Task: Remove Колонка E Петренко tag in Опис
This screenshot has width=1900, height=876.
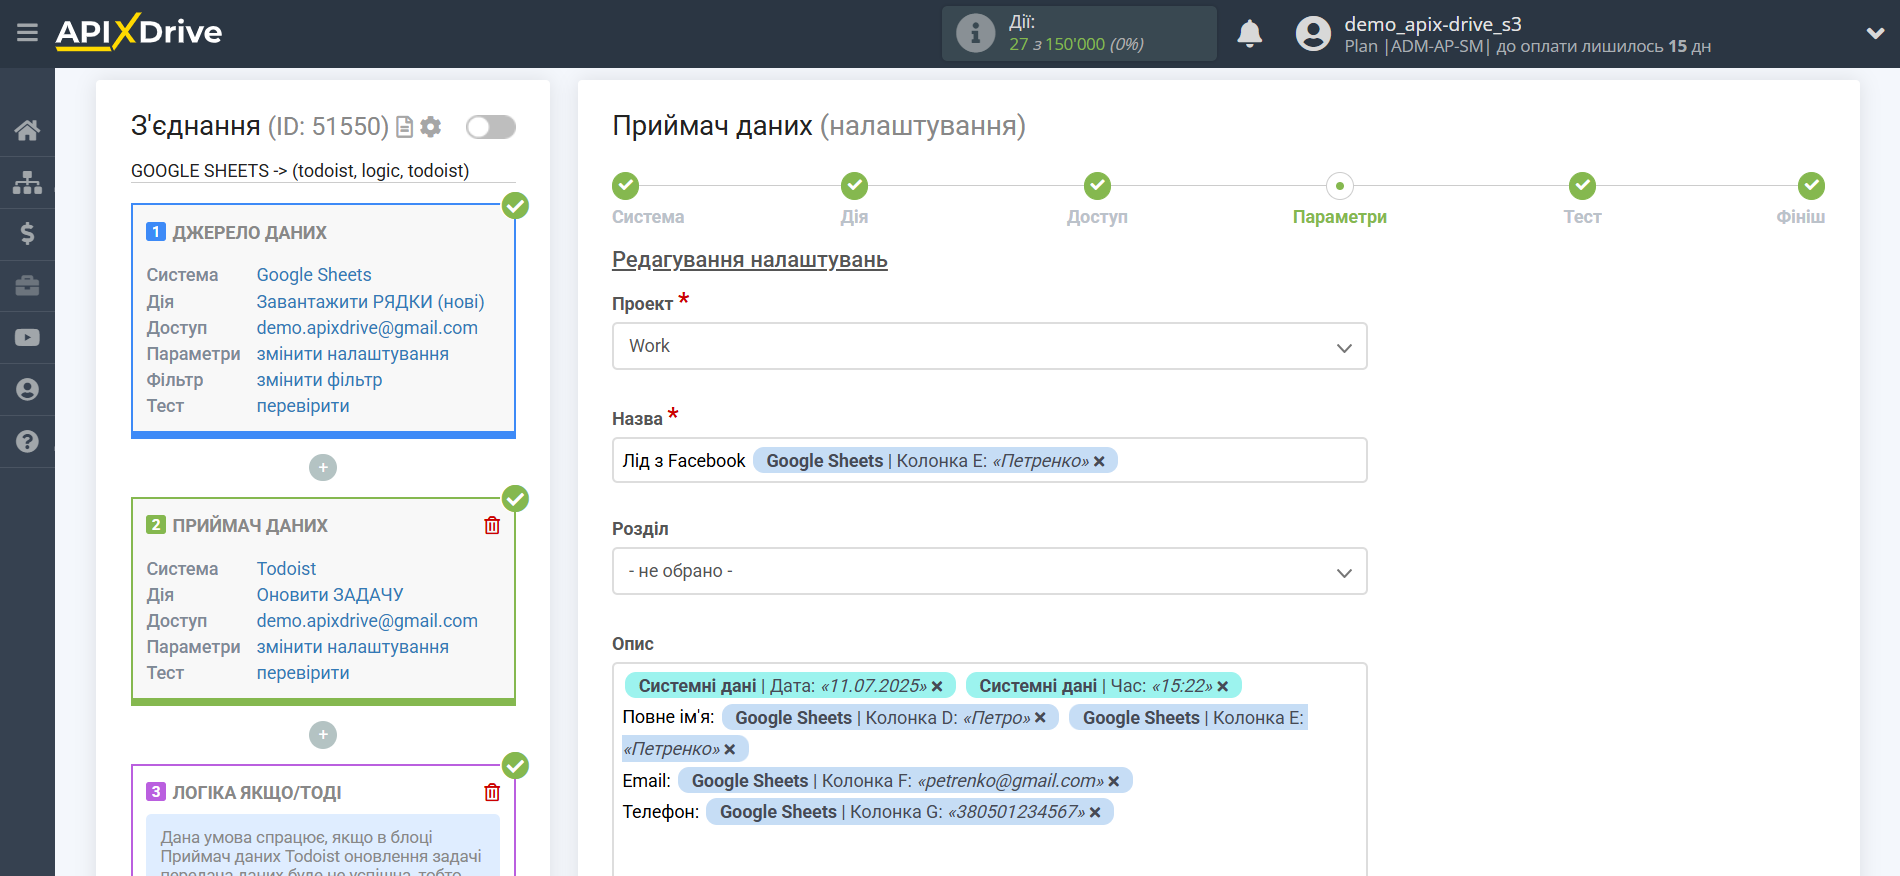Action: [x=730, y=749]
